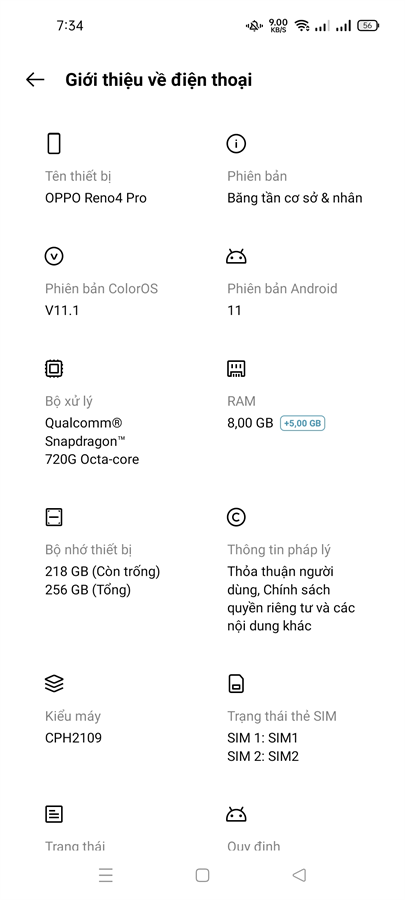Tap the Trạng thái document icon

click(54, 814)
